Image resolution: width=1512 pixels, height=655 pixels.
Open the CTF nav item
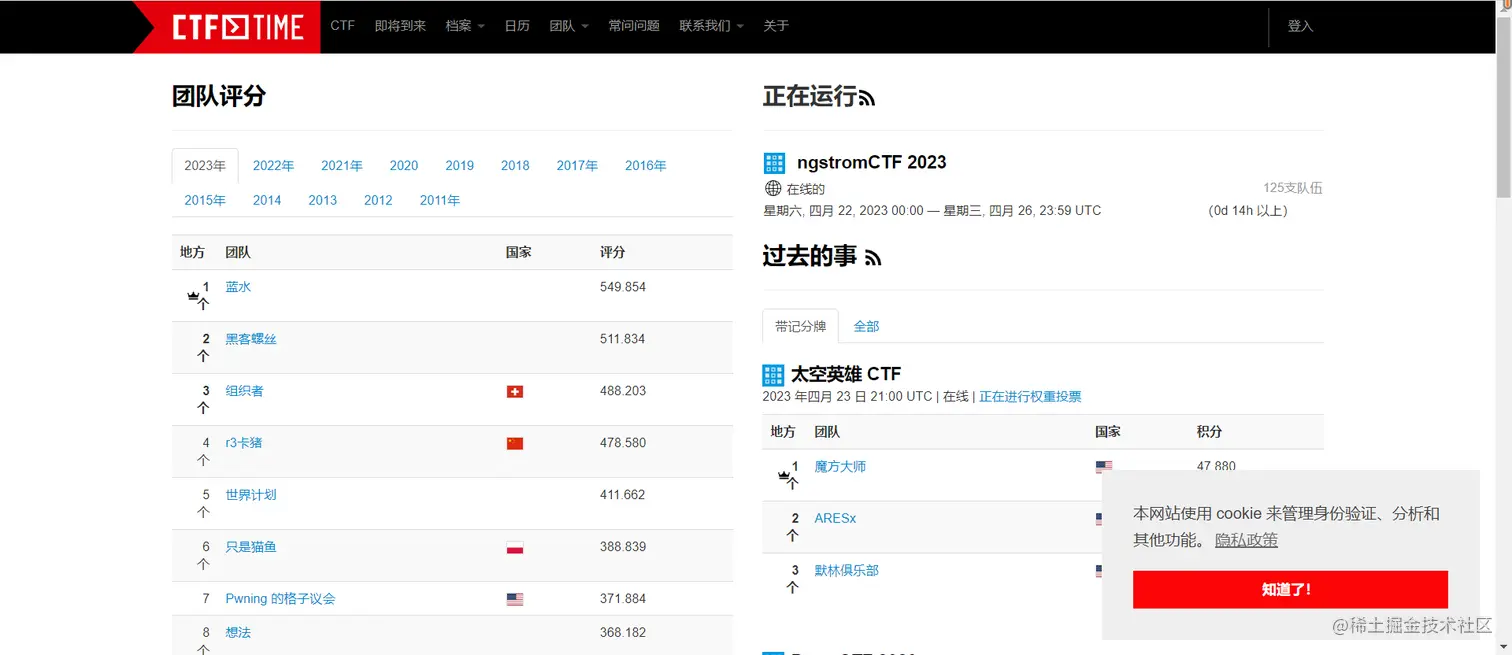(343, 26)
